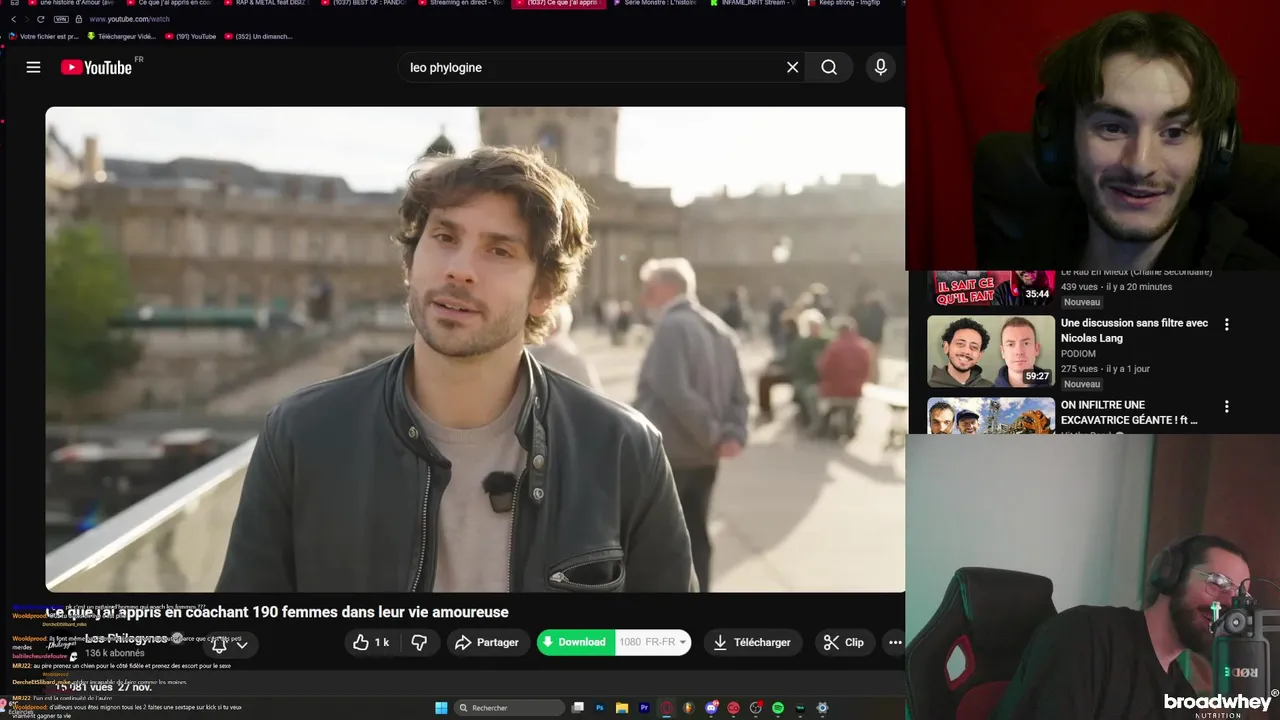Viewport: 1280px width, 720px height.
Task: Click the taskbar Rechercher search box
Action: (x=509, y=708)
